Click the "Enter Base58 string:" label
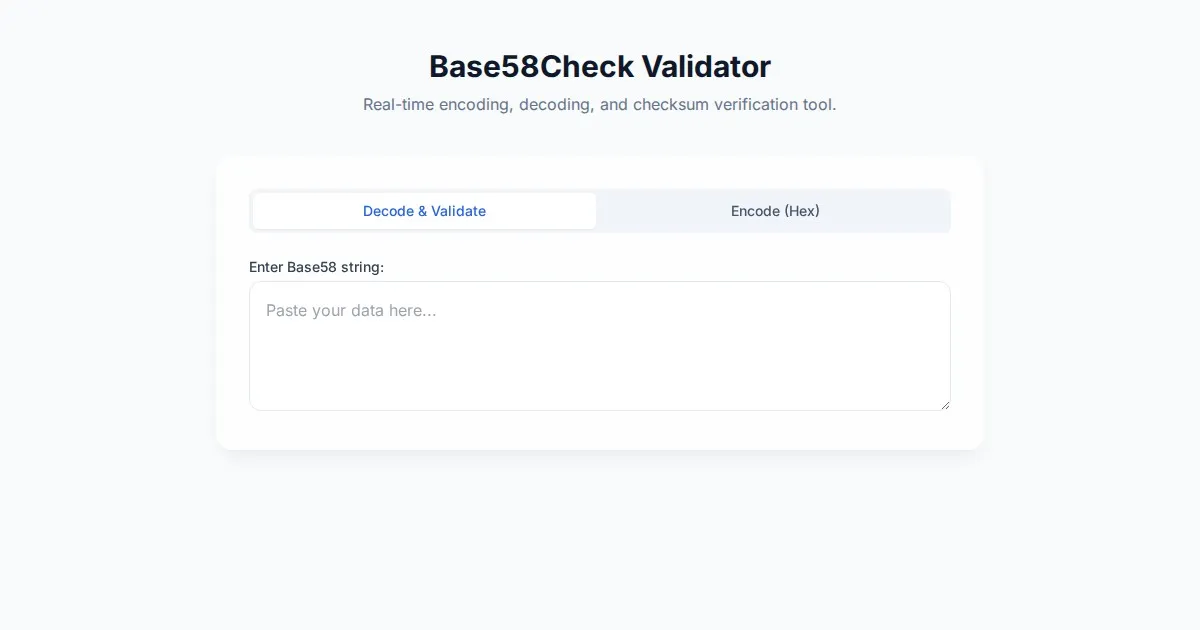This screenshot has height=630, width=1200. click(316, 267)
